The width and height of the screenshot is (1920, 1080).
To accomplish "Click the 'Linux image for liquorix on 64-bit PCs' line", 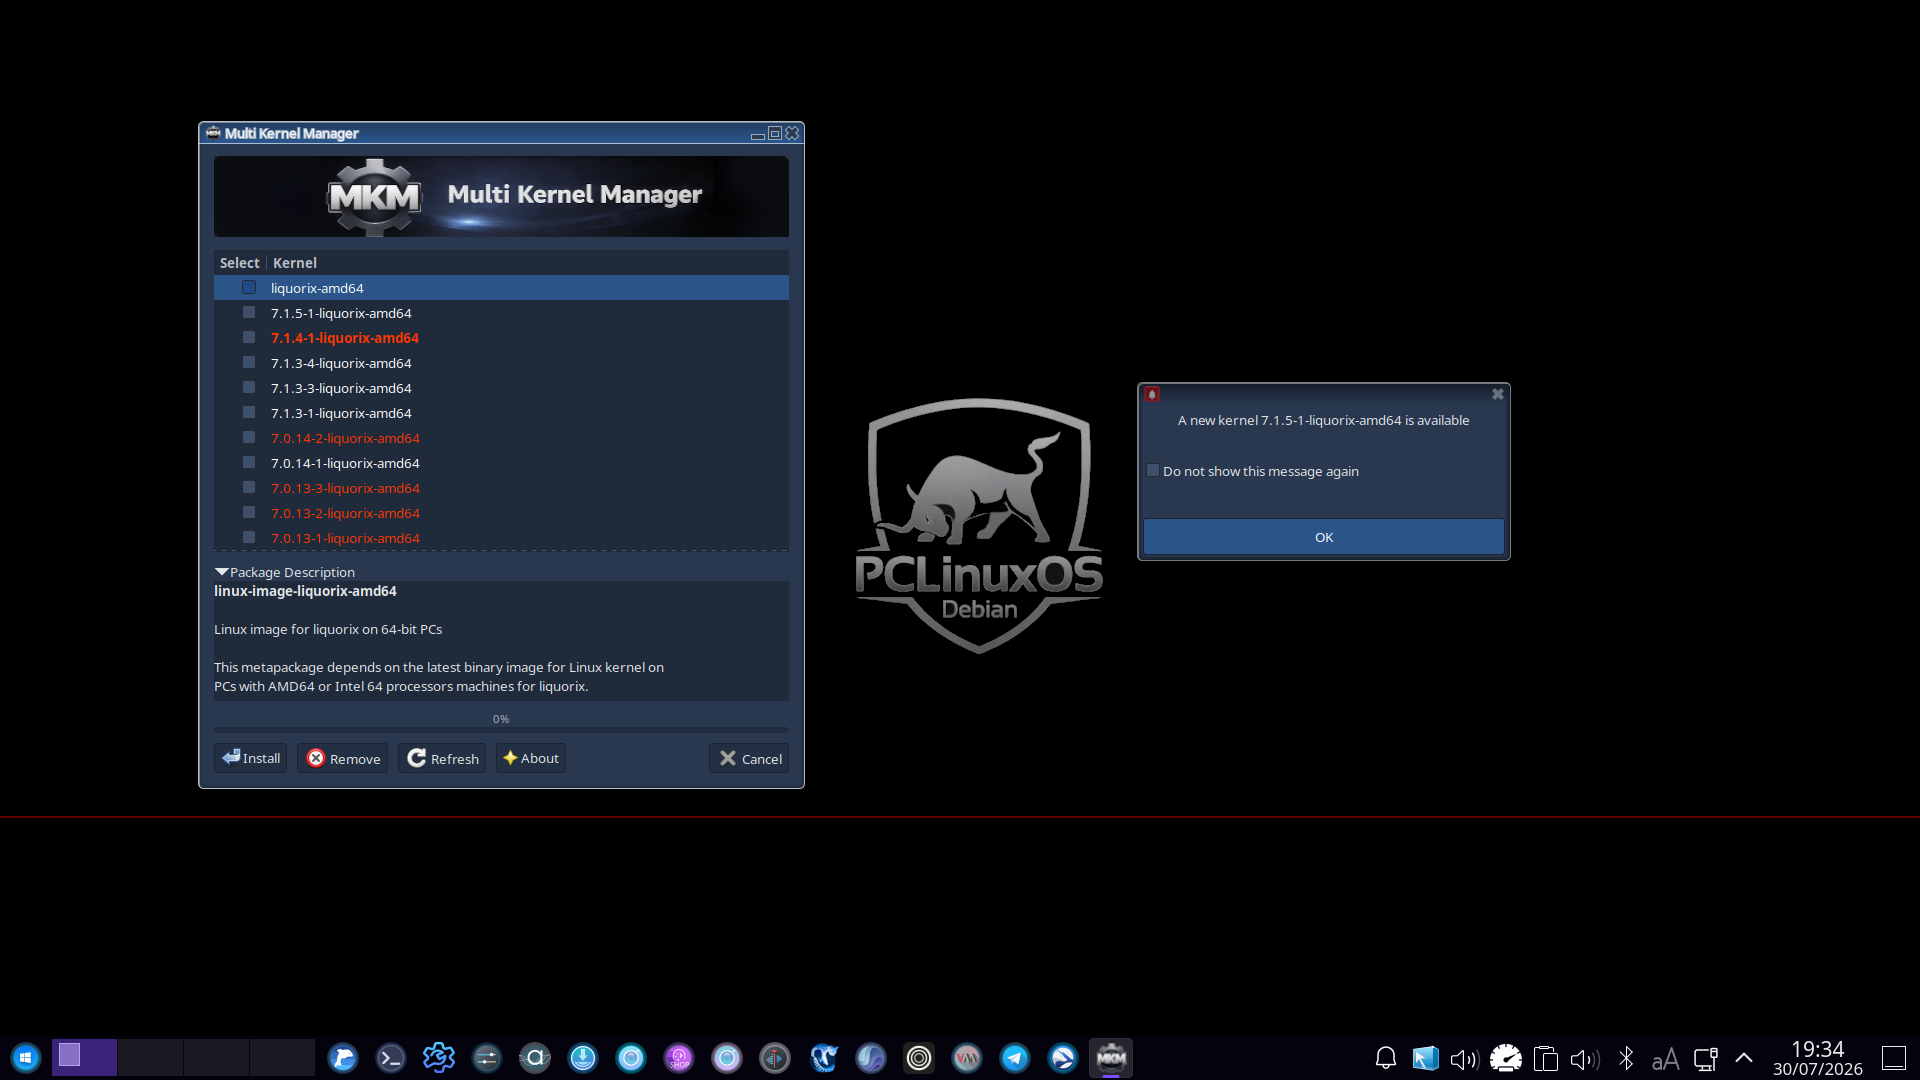I will pyautogui.click(x=328, y=629).
